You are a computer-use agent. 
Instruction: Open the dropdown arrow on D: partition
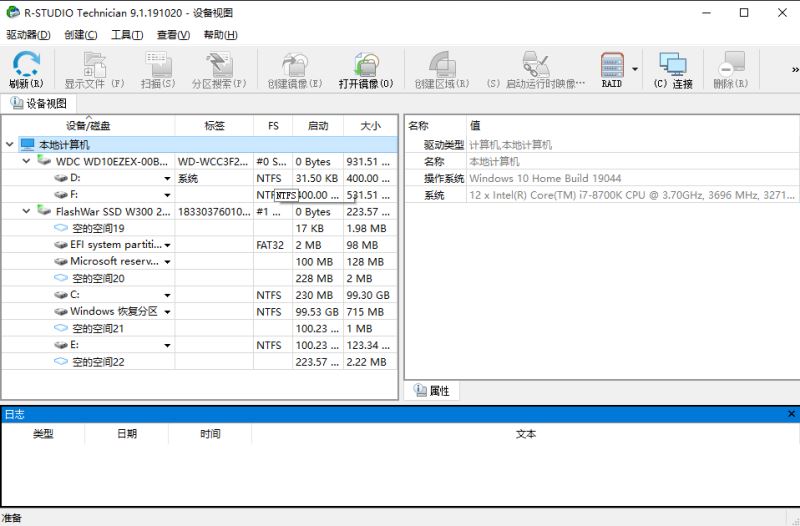(167, 178)
